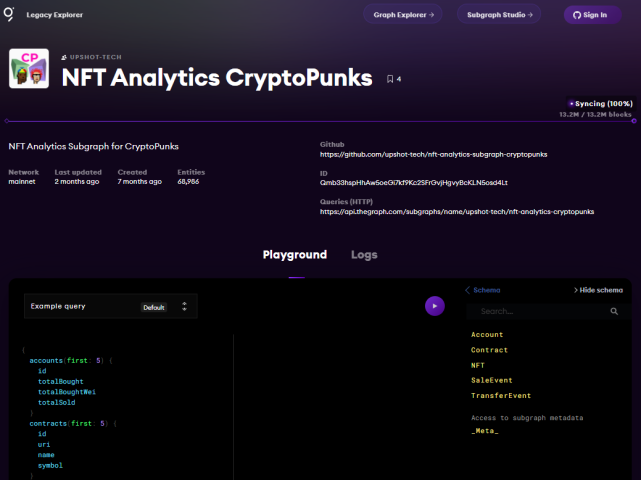Open the SaleEvent schema entity

(x=491, y=381)
